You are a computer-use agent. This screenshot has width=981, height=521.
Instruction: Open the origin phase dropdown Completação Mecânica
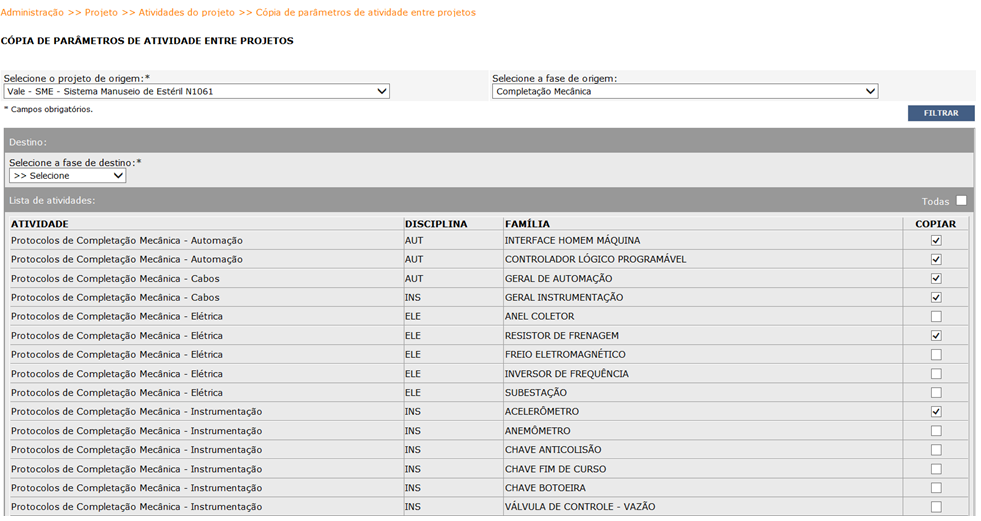[x=685, y=91]
